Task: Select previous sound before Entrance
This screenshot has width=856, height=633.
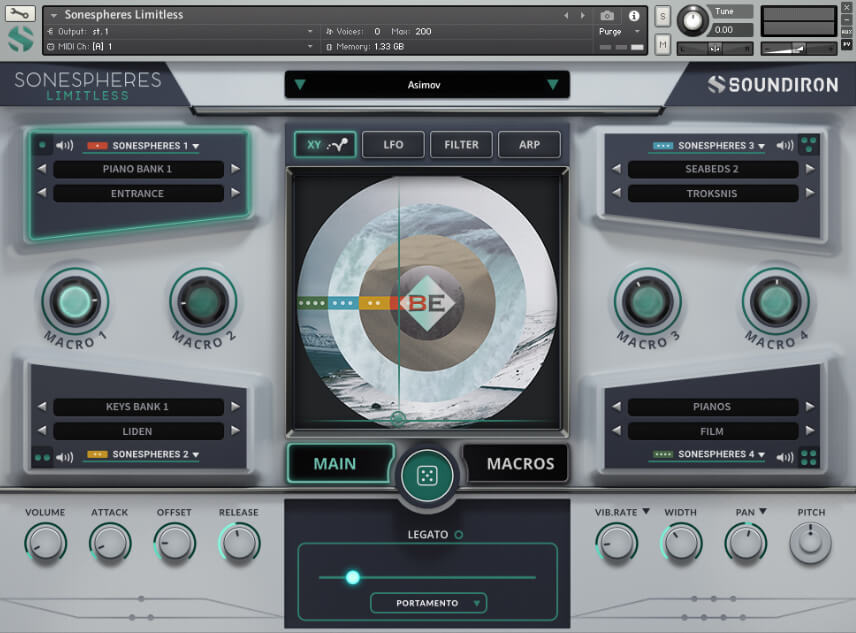Action: (x=41, y=193)
